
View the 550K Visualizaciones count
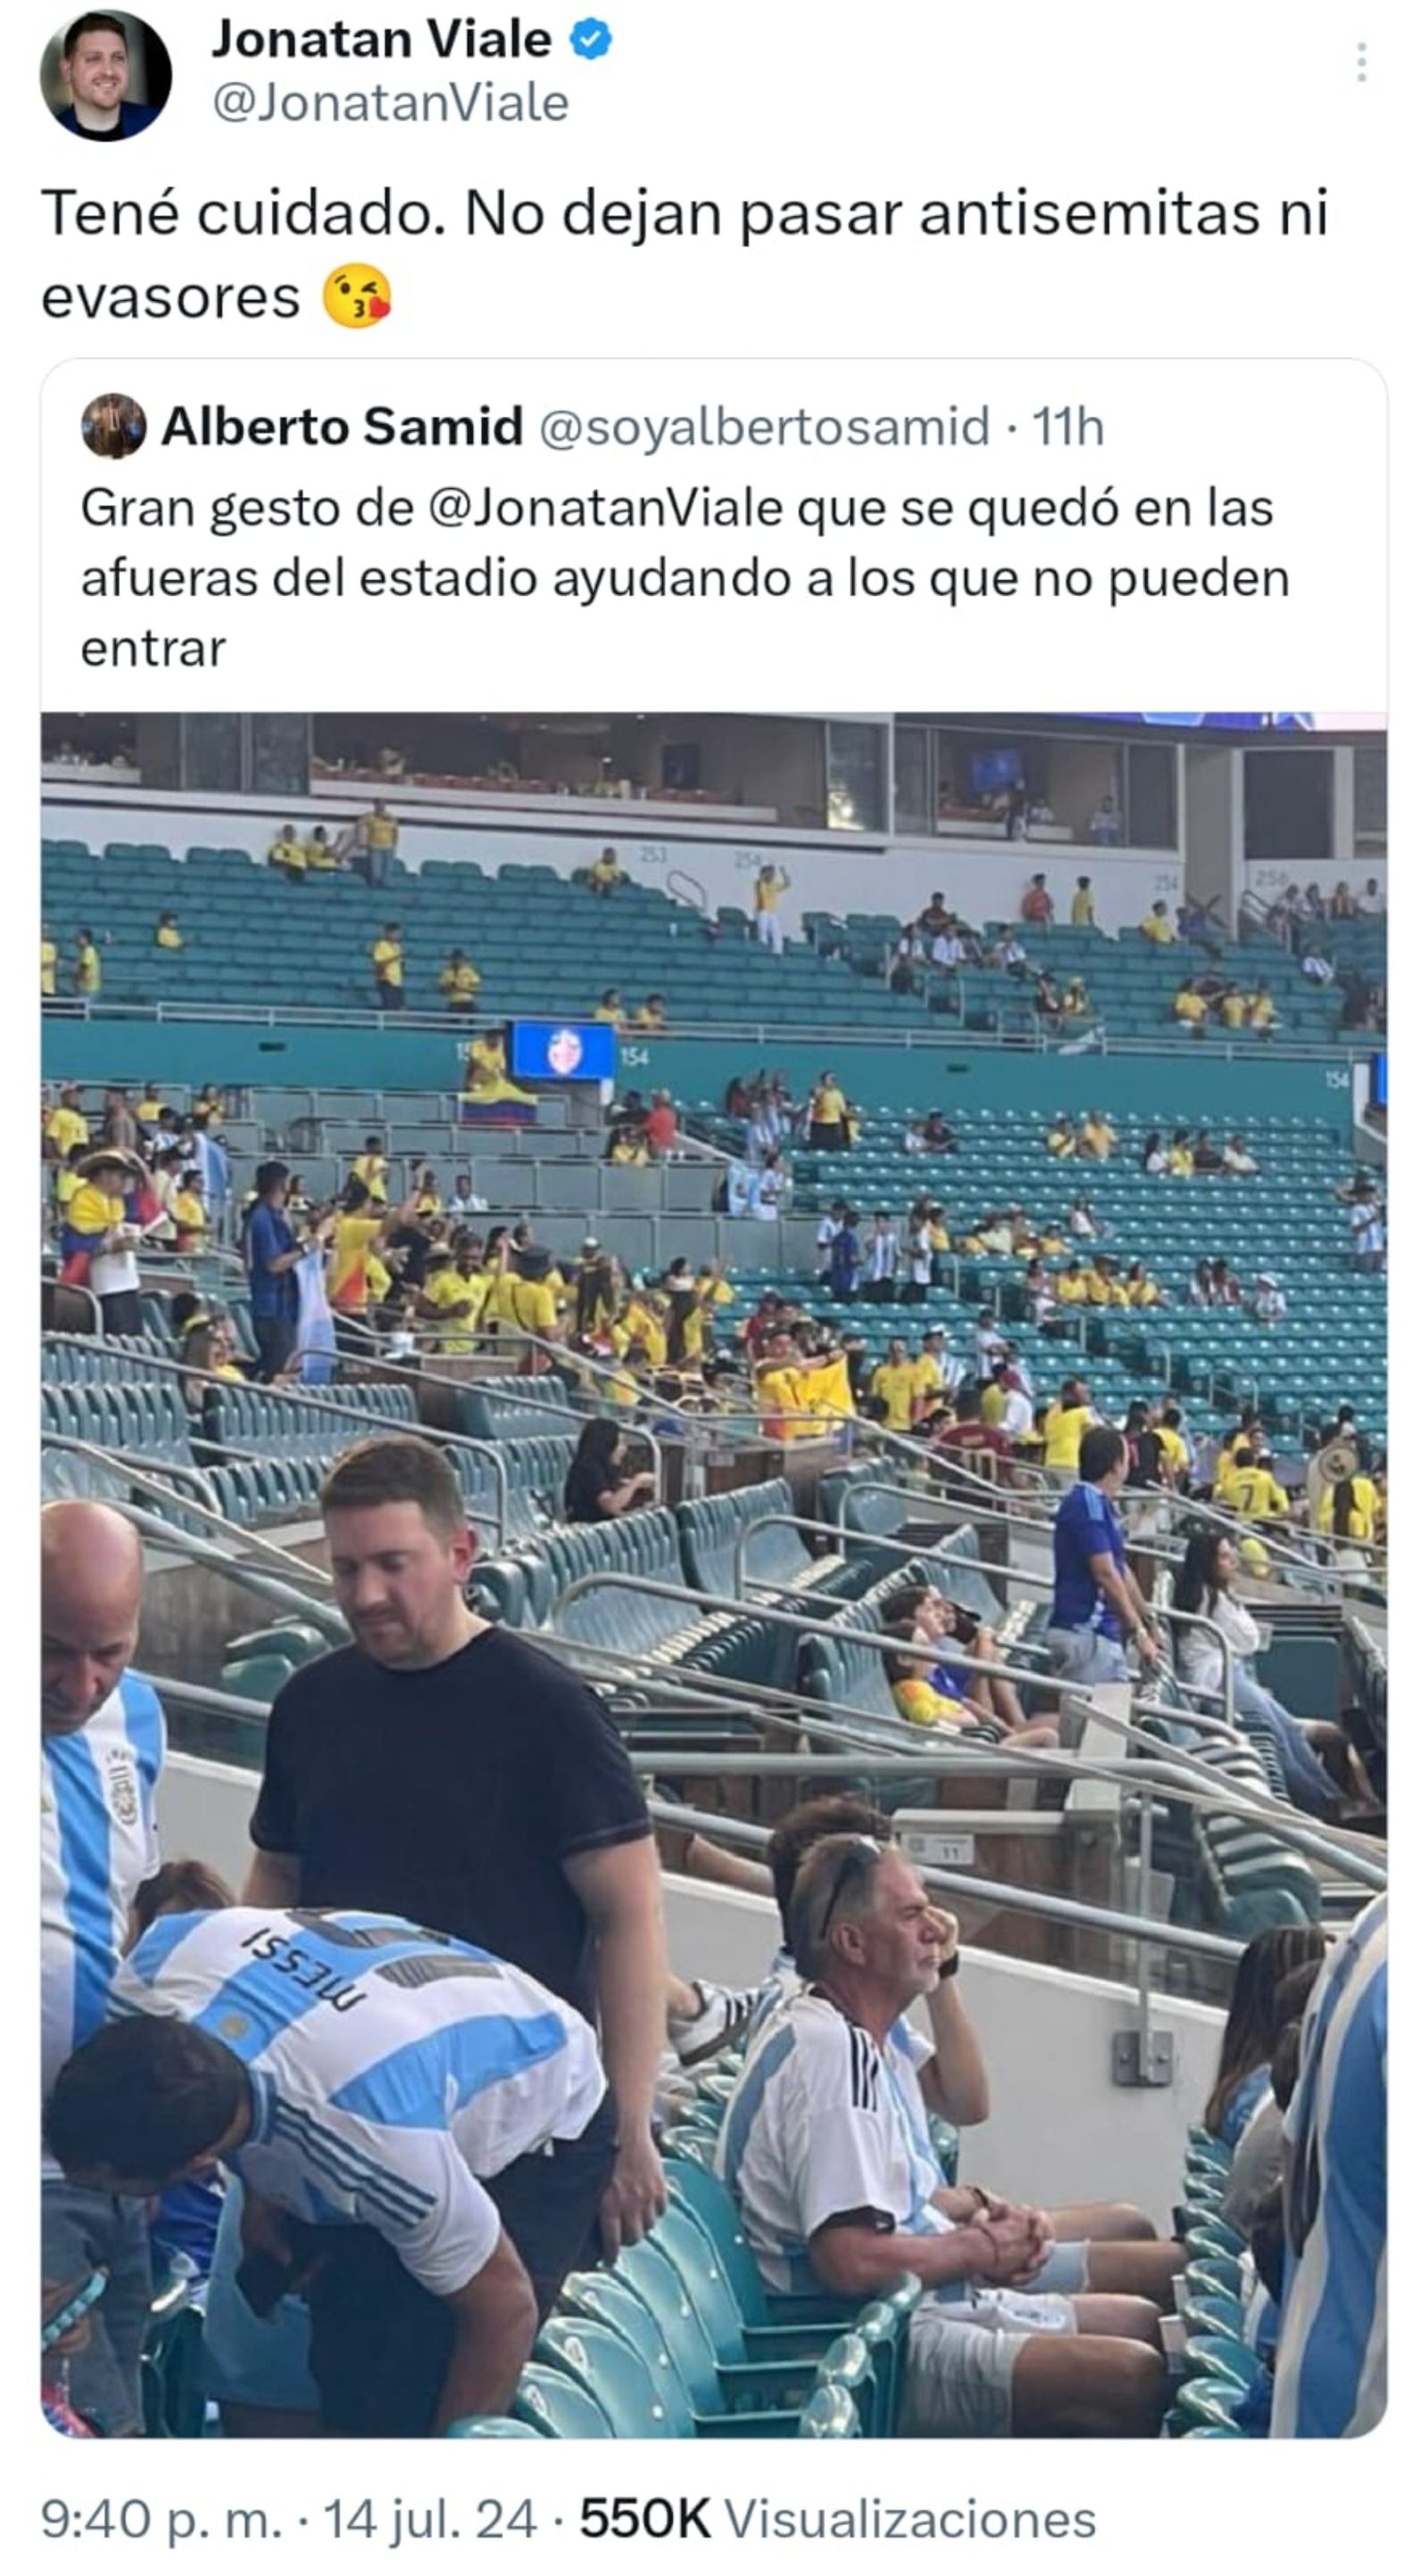tap(838, 2518)
